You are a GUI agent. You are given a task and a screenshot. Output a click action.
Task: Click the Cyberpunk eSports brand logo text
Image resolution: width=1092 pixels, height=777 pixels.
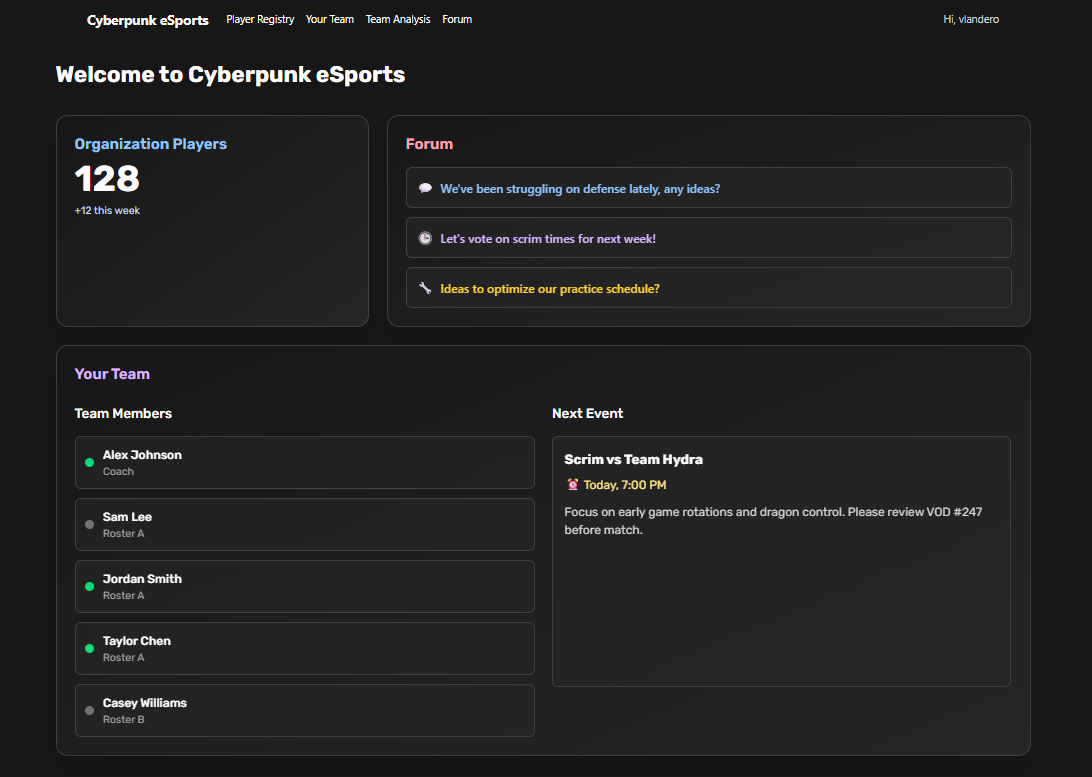(148, 20)
